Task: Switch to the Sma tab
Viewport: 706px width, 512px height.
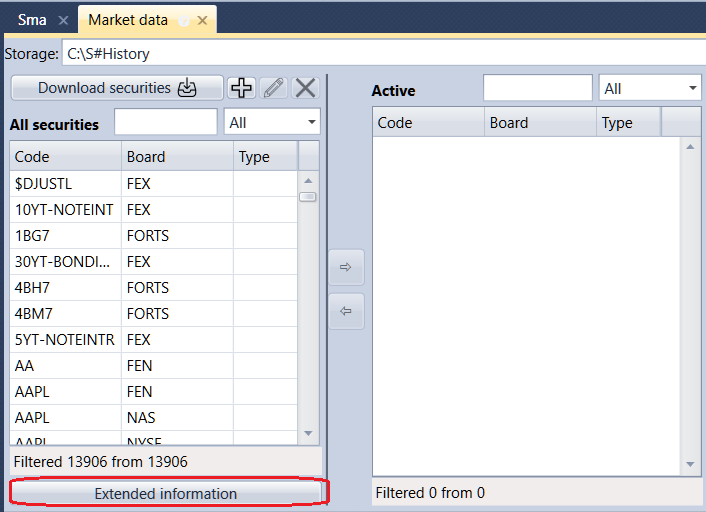Action: (x=32, y=20)
